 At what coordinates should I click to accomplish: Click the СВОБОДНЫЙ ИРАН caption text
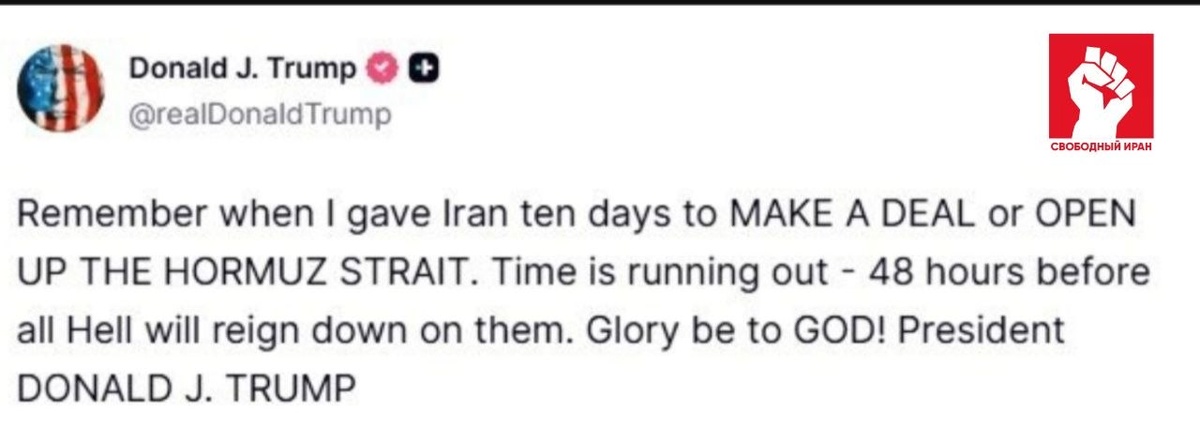pos(1101,145)
